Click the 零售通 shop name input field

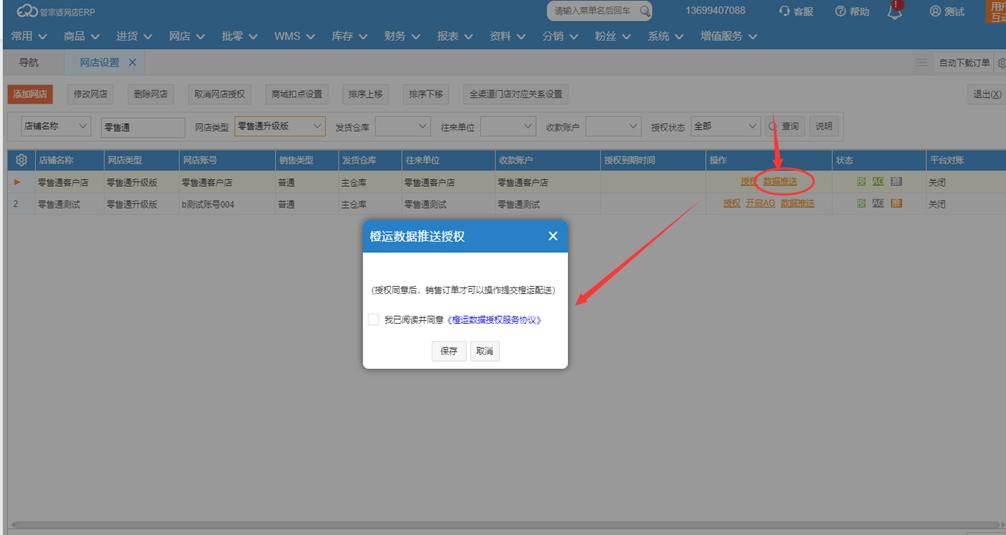coord(143,127)
